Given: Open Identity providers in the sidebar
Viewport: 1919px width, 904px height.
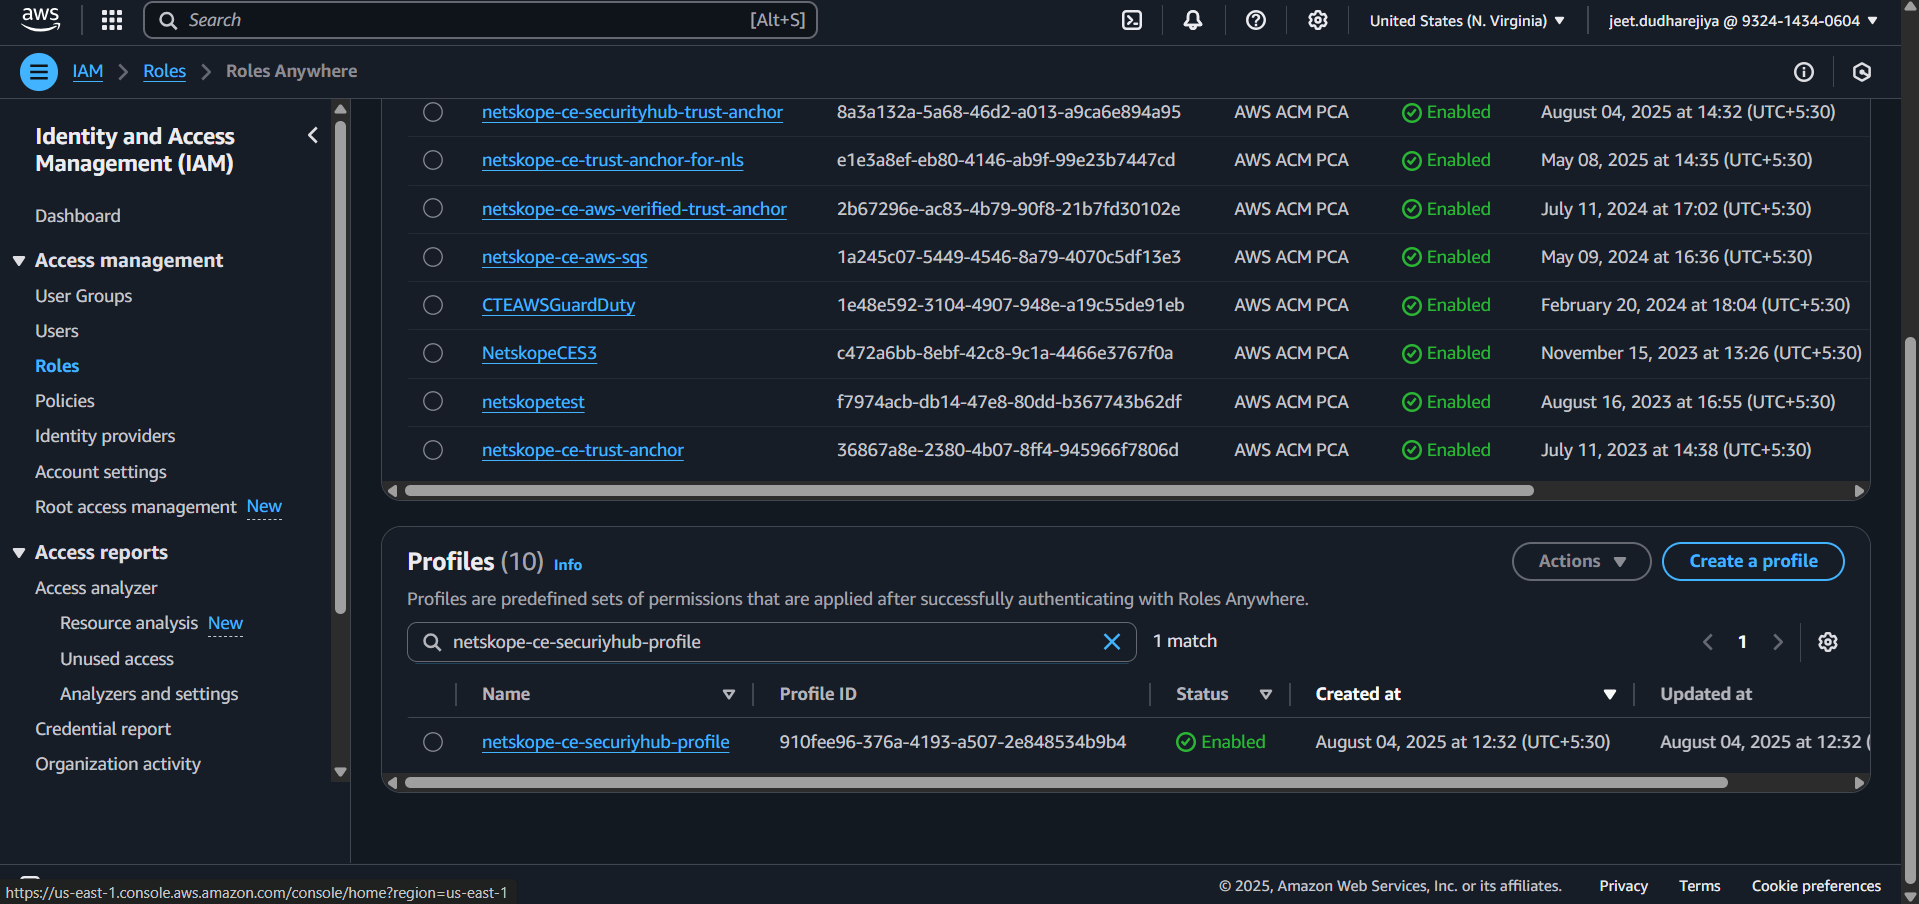Looking at the screenshot, I should coord(105,436).
